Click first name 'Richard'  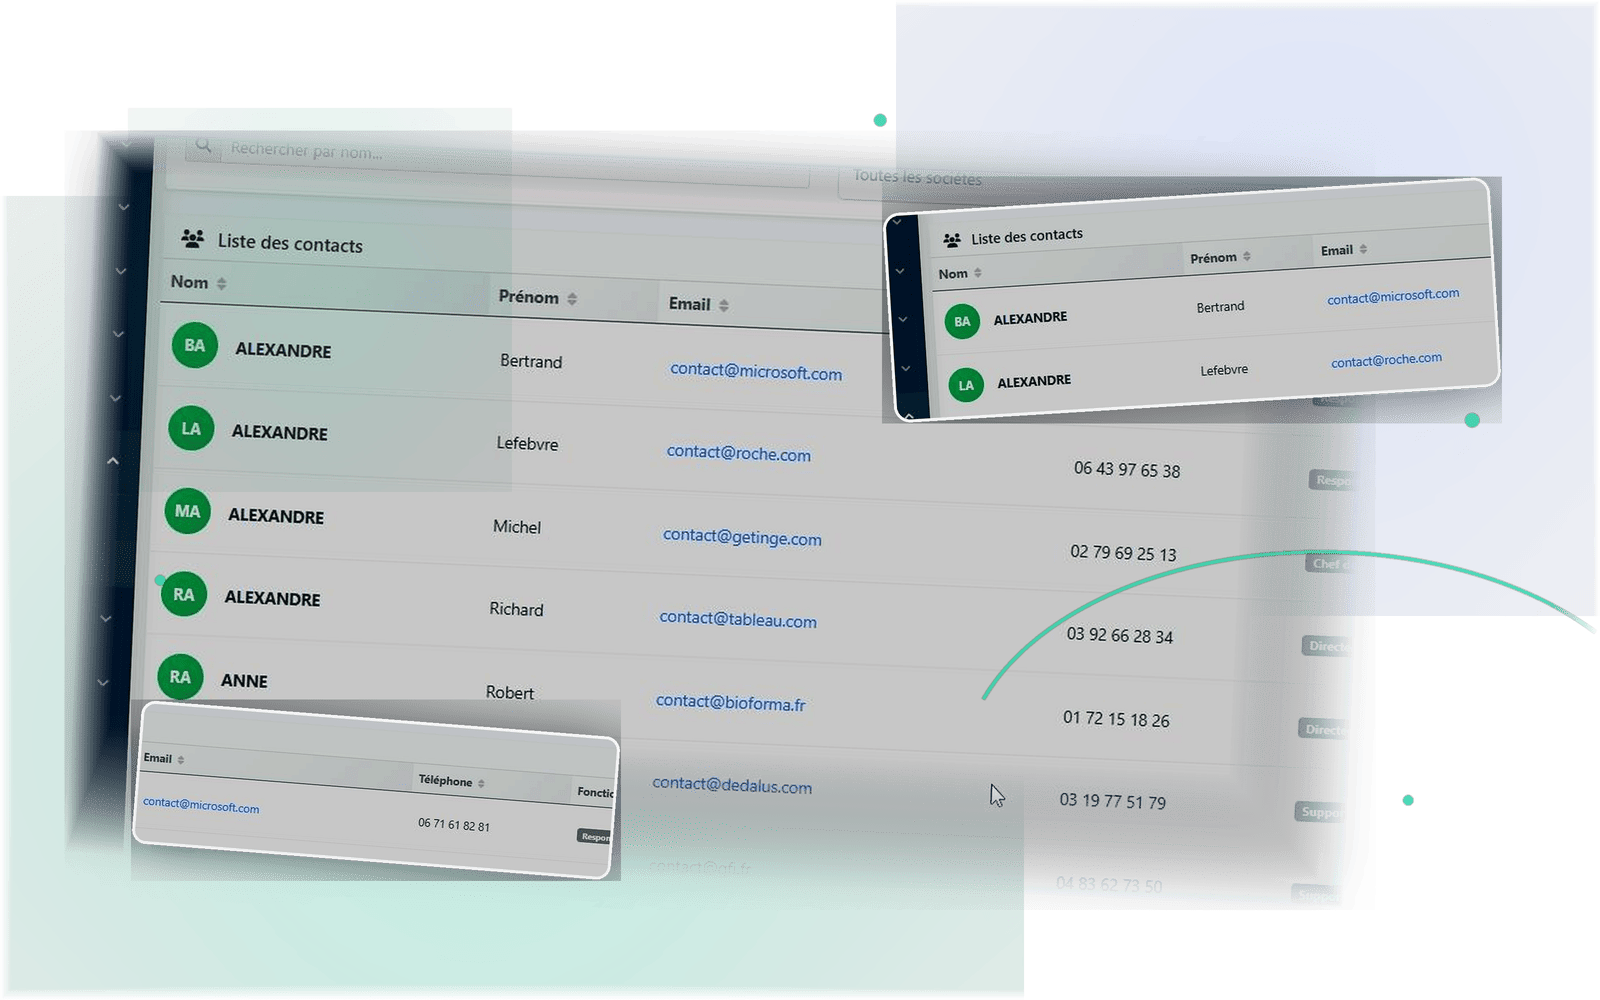[x=516, y=609]
